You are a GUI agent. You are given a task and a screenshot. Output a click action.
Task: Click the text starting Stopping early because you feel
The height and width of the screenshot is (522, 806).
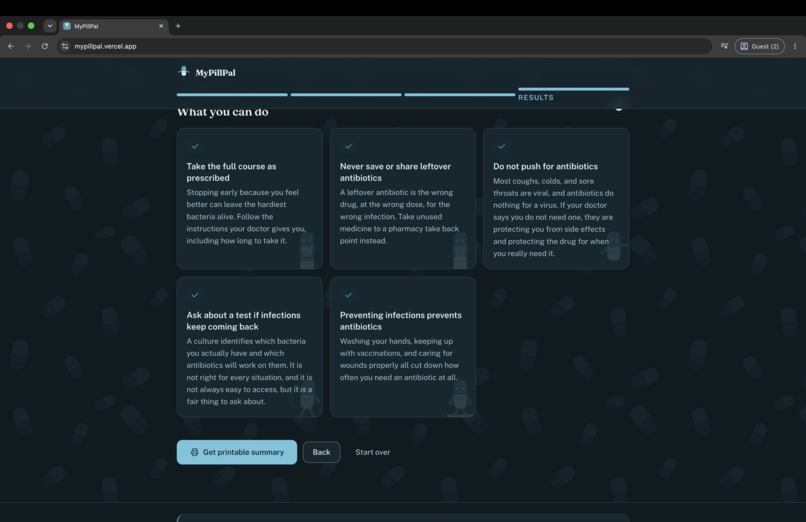pos(246,216)
